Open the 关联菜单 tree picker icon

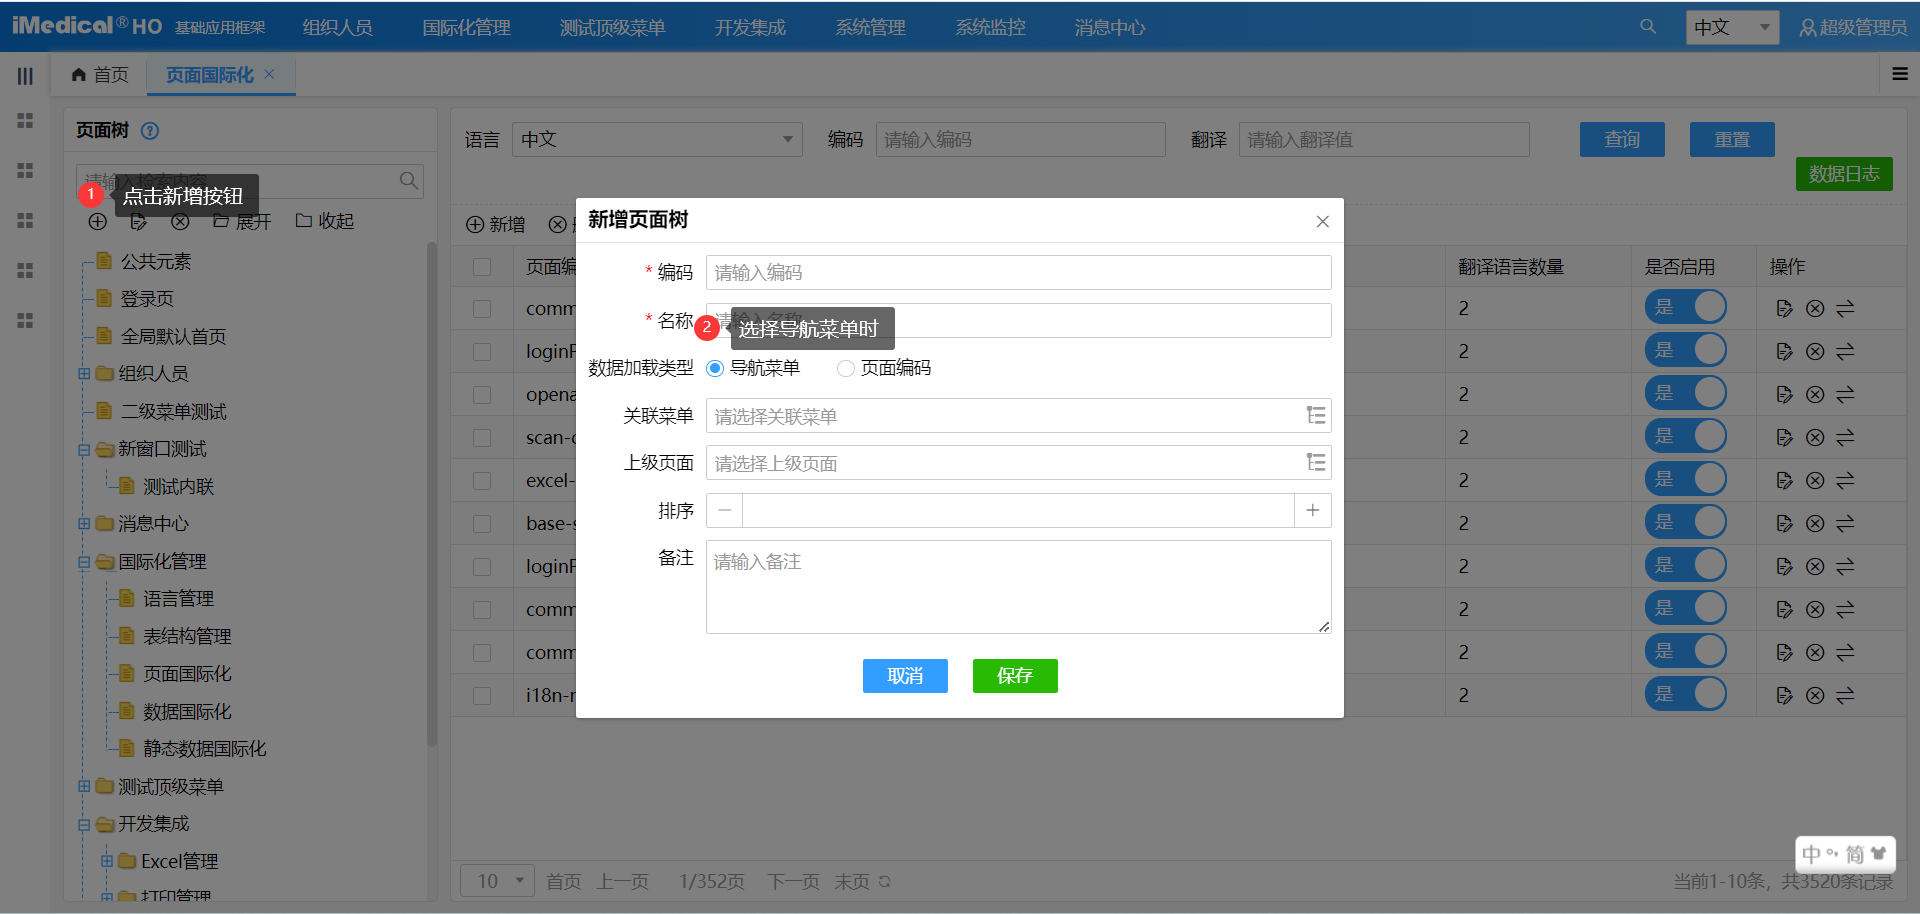click(1316, 415)
